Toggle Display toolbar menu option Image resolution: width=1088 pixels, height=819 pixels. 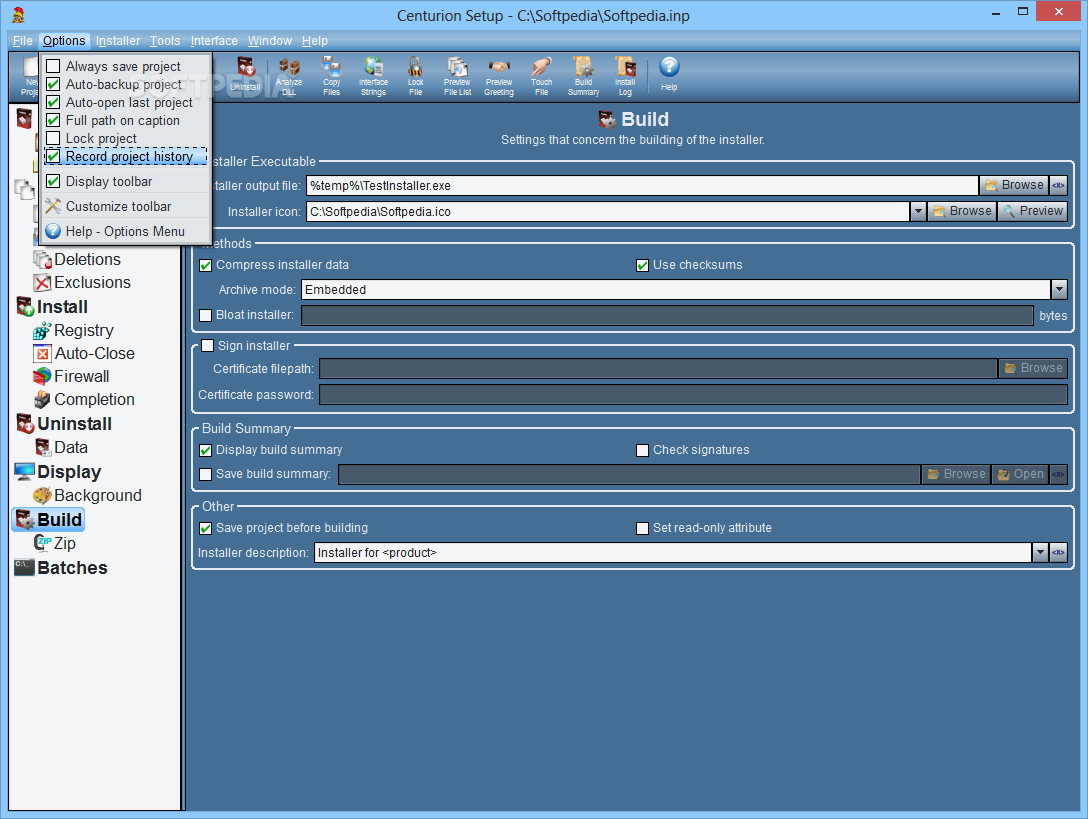[x=125, y=181]
